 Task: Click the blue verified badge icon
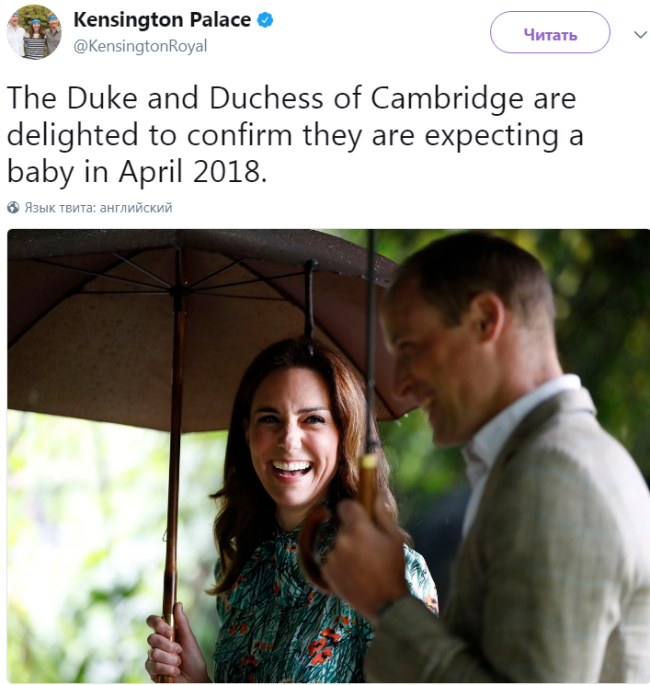point(266,20)
